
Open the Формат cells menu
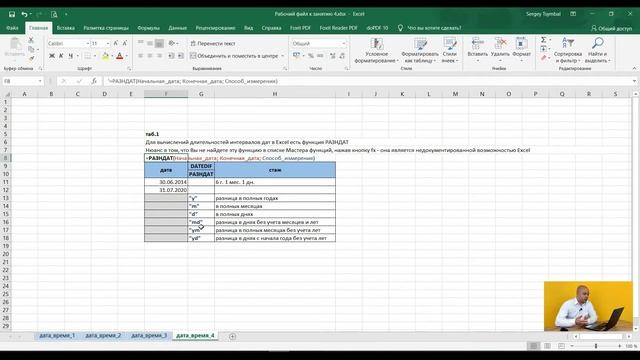coord(521,49)
